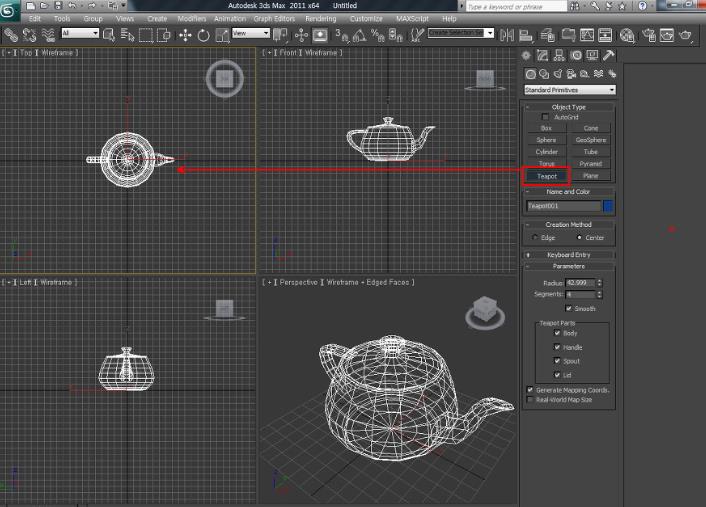This screenshot has height=507, width=706.
Task: Activate the Select and Uniform Scale tool
Action: click(x=222, y=35)
